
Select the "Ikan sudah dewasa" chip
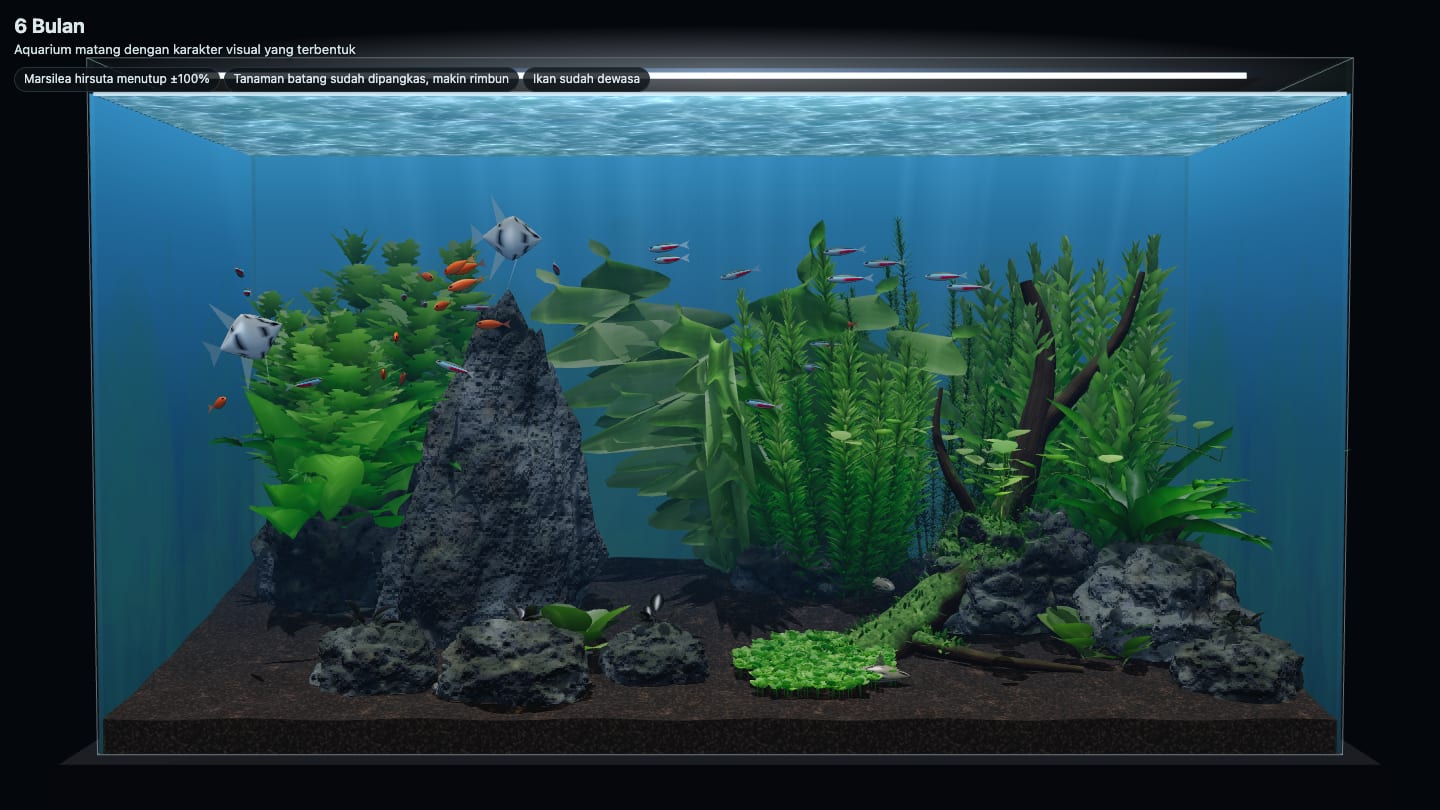click(x=586, y=79)
